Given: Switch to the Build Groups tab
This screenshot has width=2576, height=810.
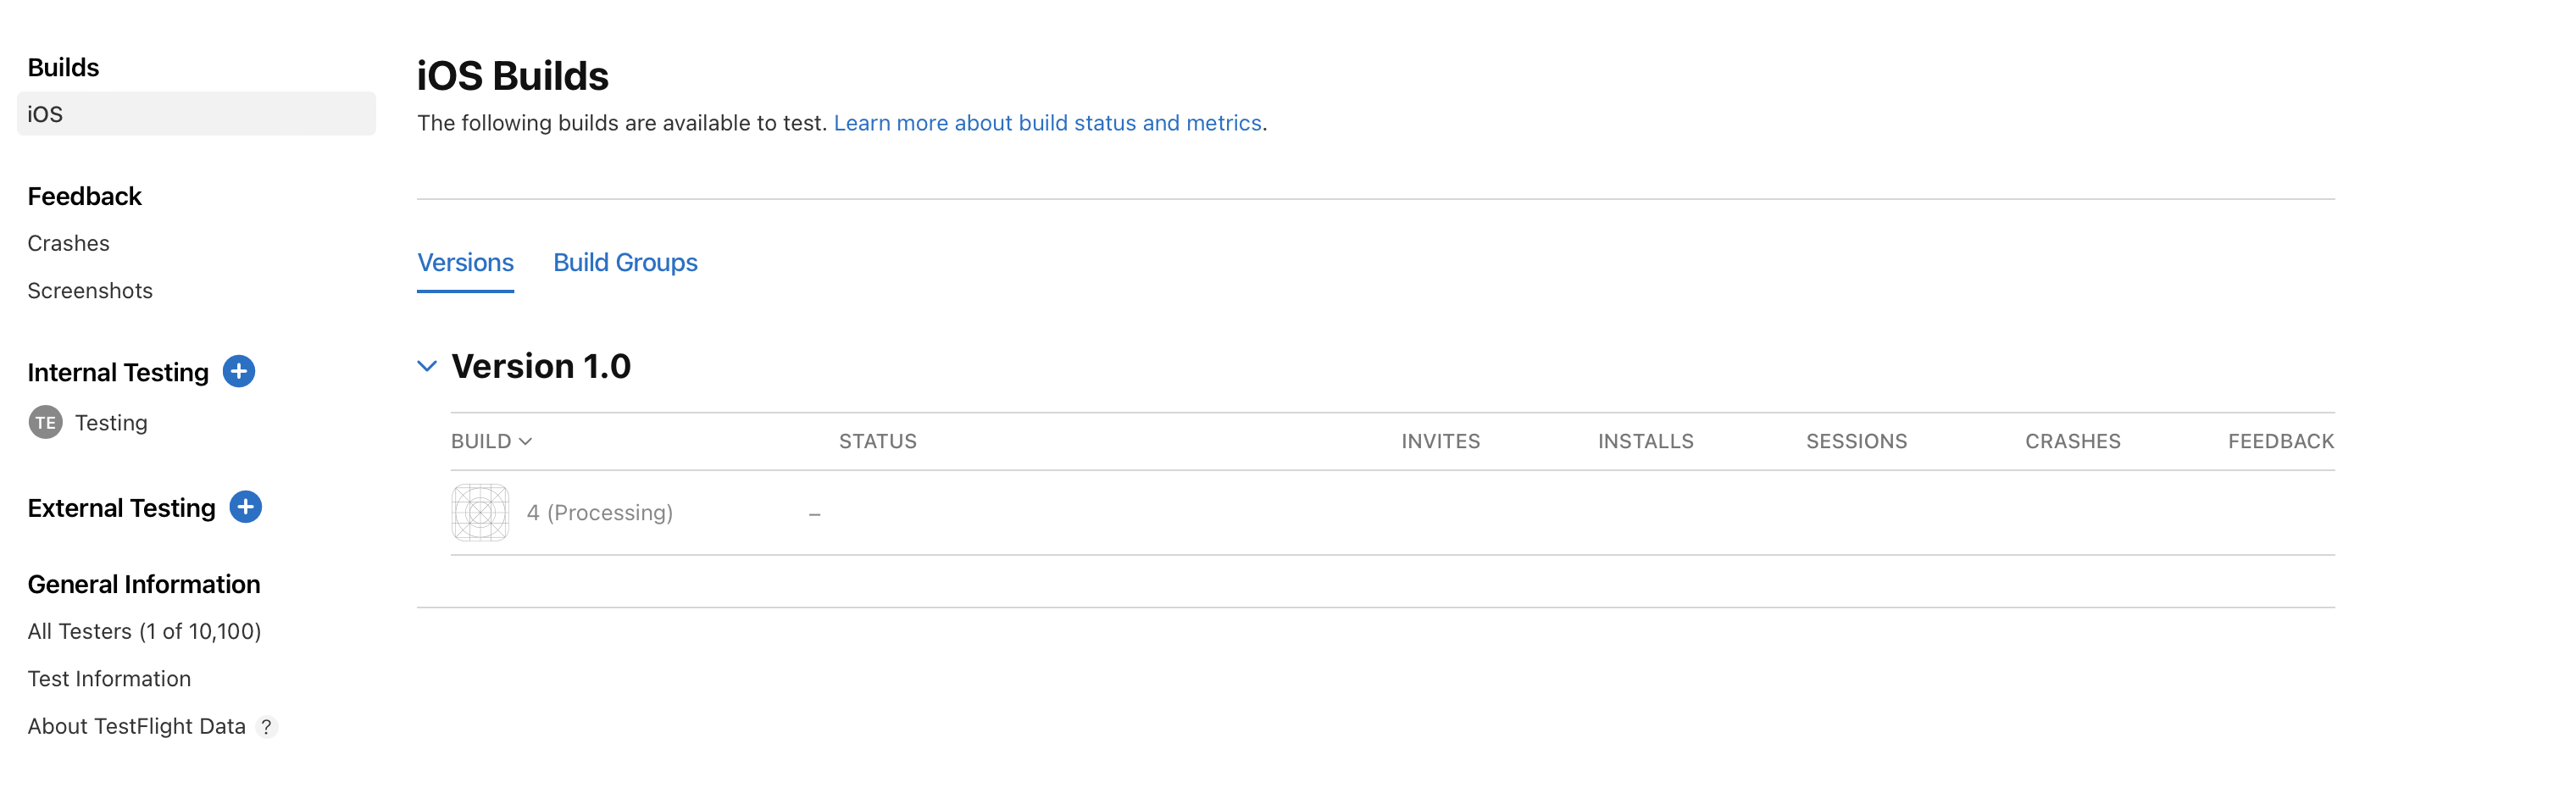Looking at the screenshot, I should (625, 262).
